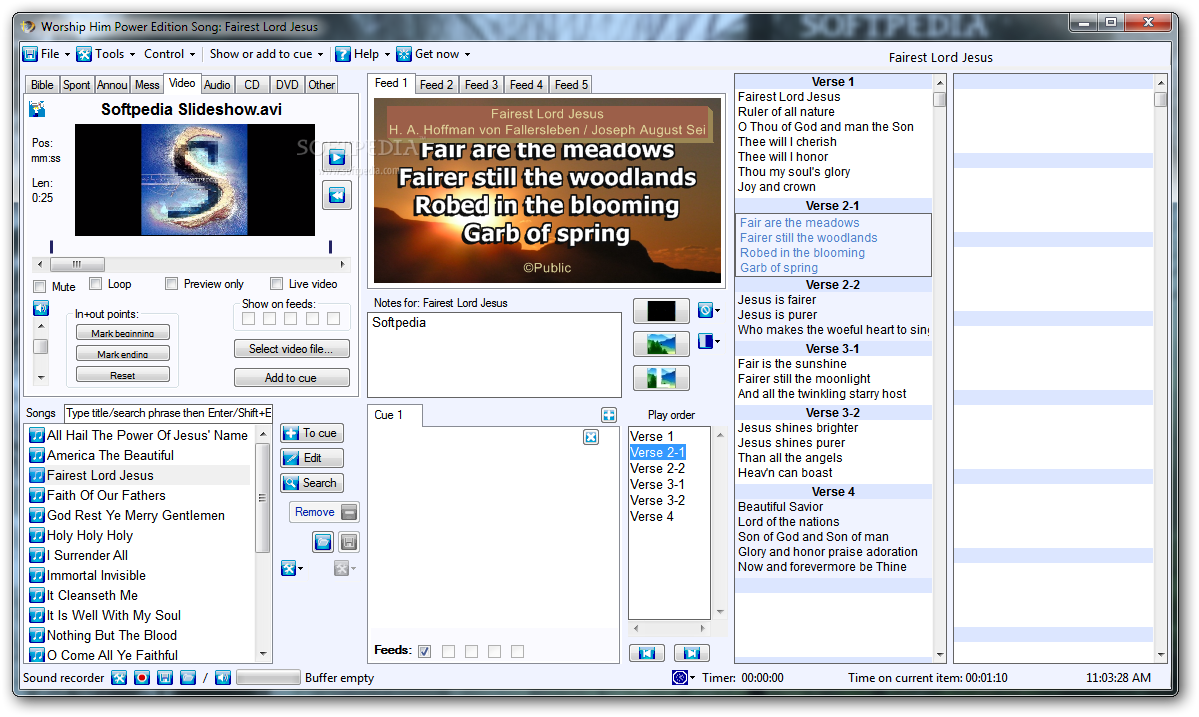Viewport: 1199px width, 717px height.
Task: Open the Help menu
Action: tap(363, 54)
